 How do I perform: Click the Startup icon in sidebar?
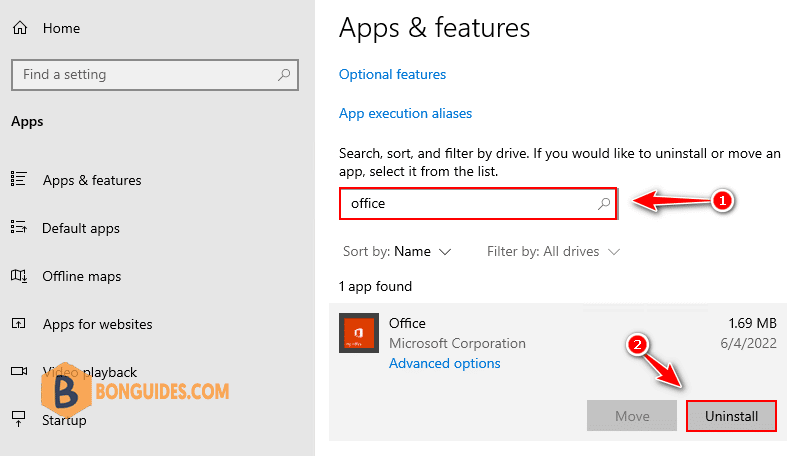(x=19, y=418)
